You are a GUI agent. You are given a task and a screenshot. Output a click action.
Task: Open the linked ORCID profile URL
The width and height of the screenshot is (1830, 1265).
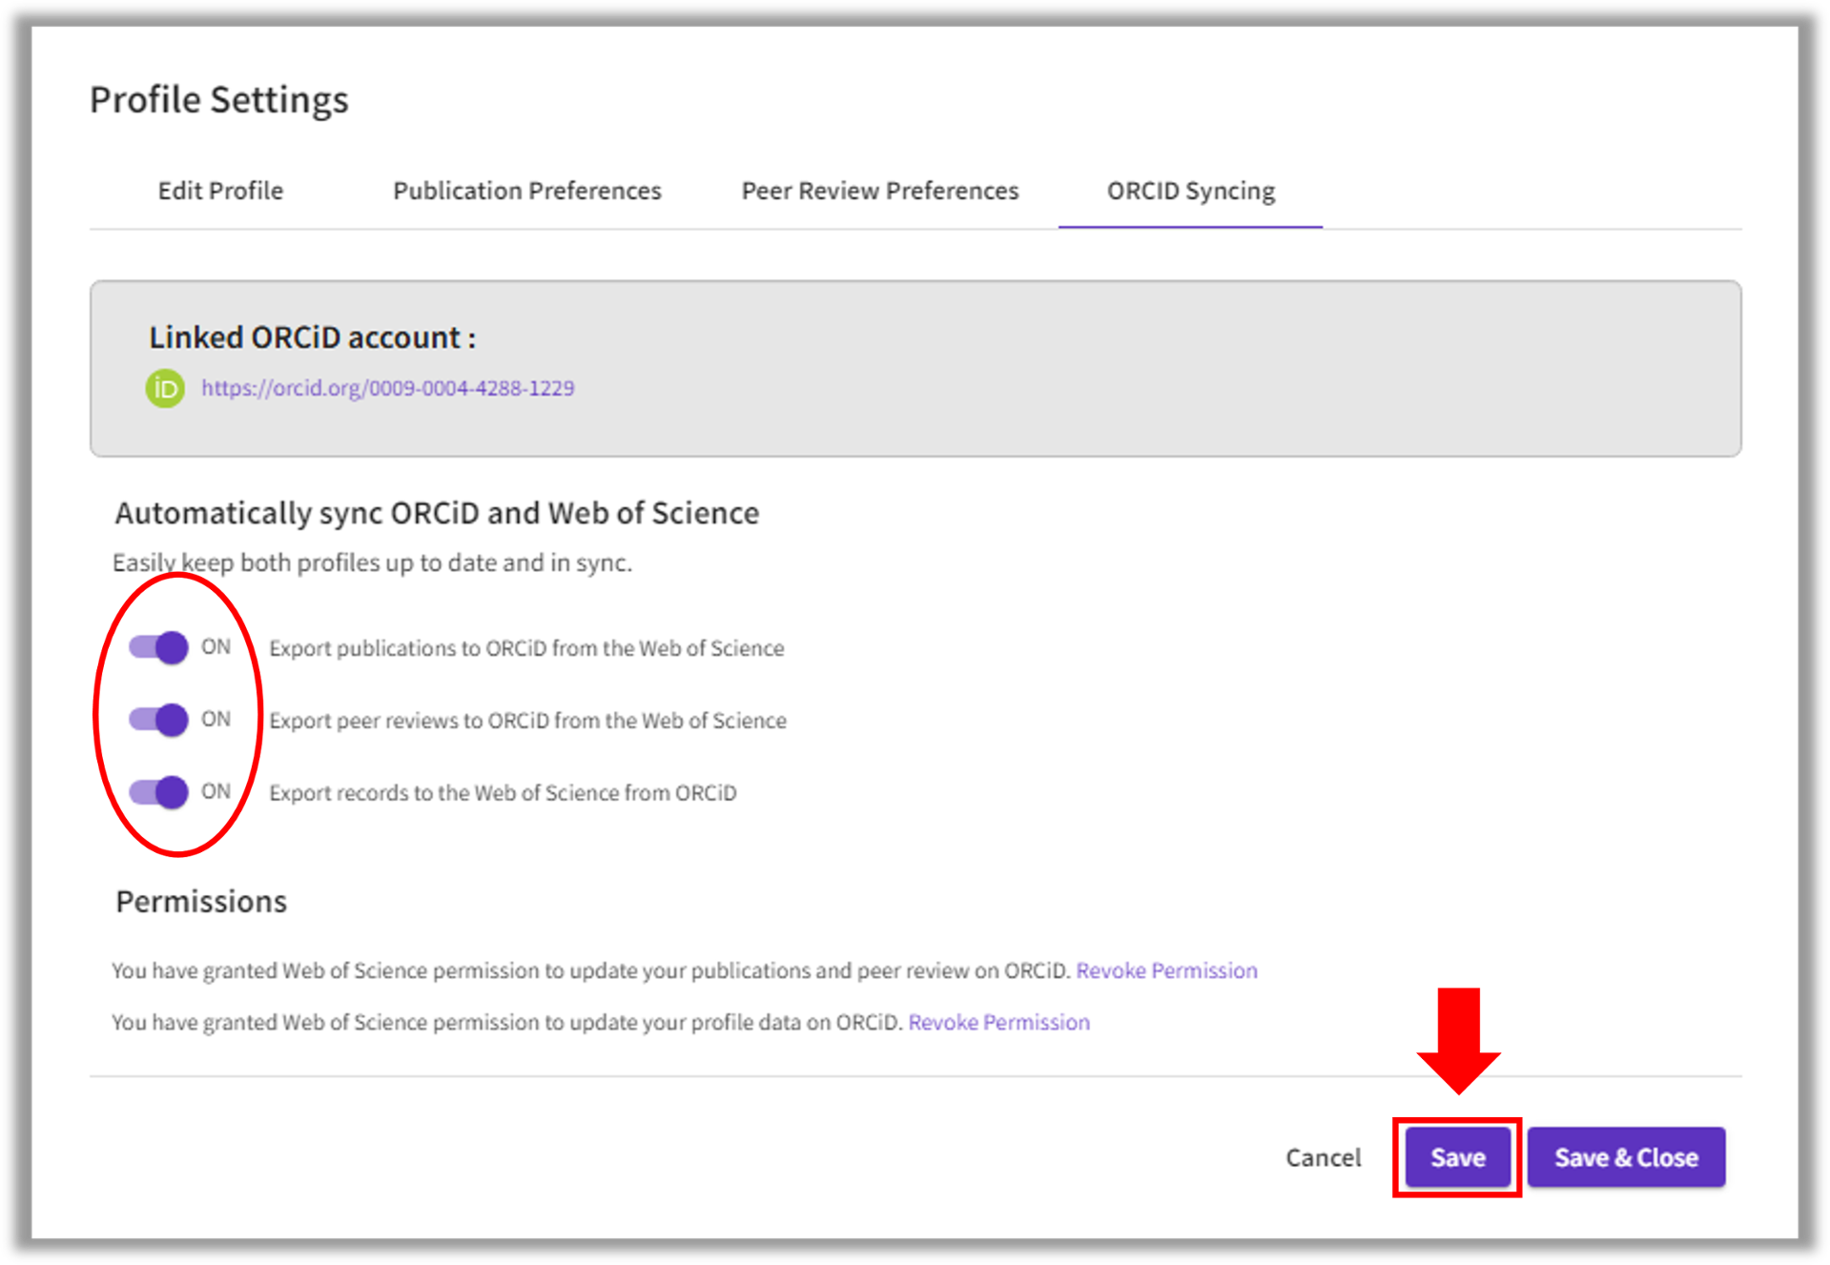point(388,388)
